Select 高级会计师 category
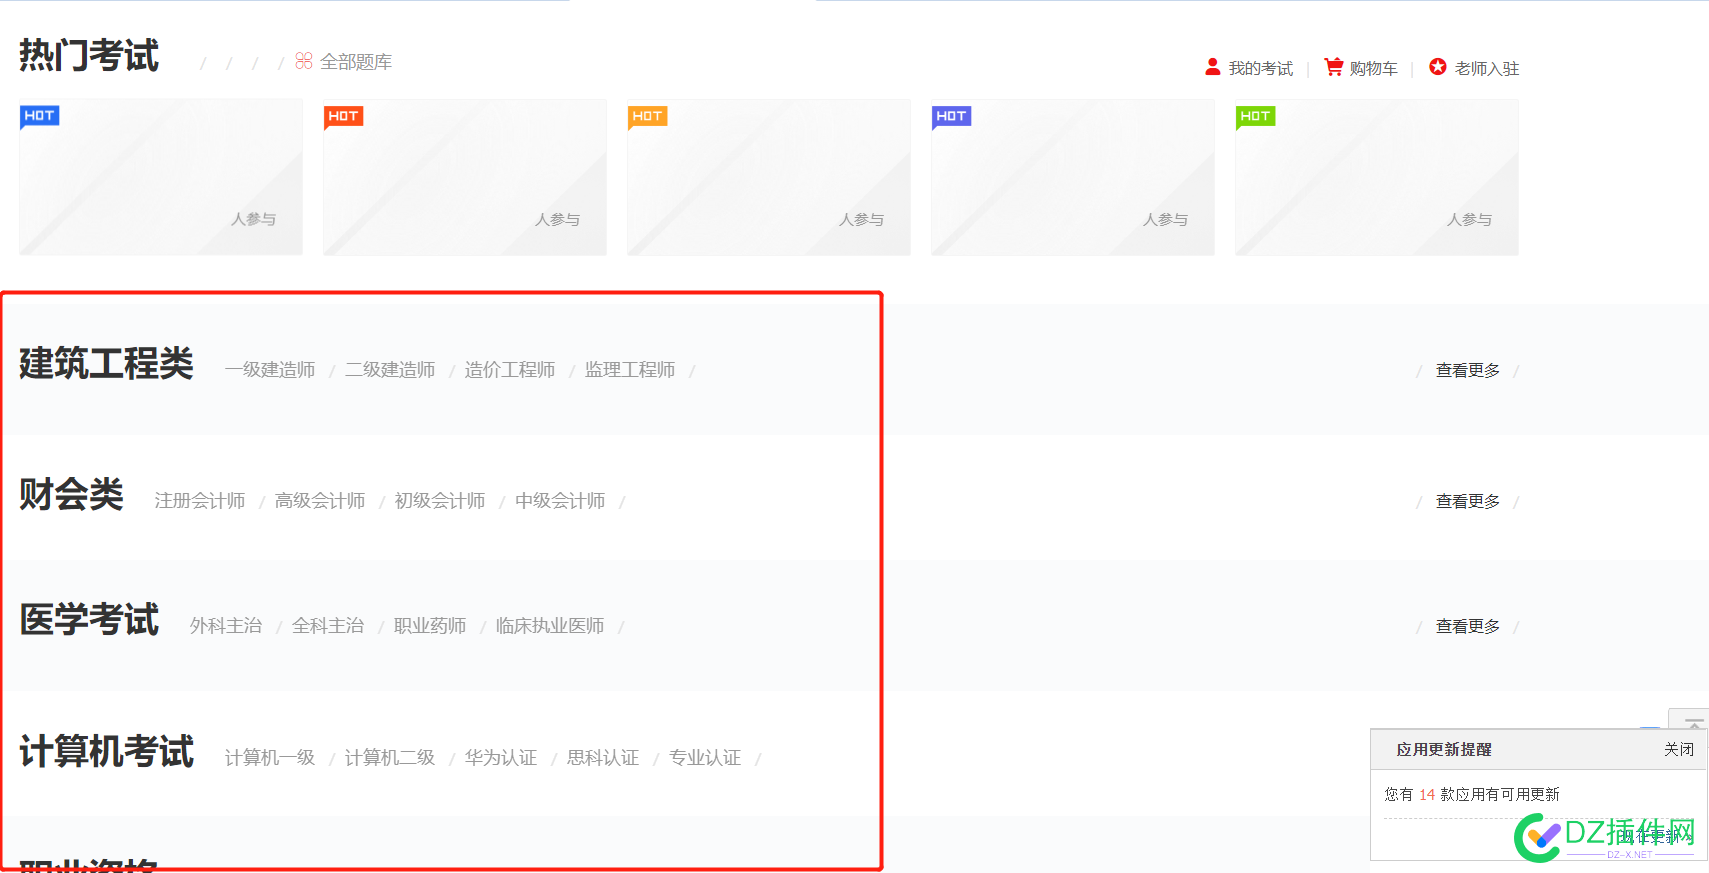 (320, 501)
